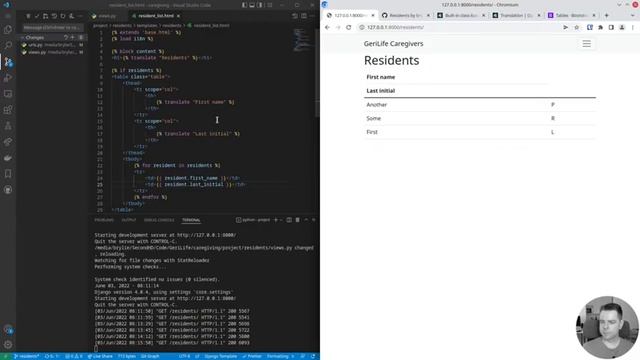Open the Chromium extensions puzzle icon
This screenshot has height=360, width=640.
pos(600,27)
